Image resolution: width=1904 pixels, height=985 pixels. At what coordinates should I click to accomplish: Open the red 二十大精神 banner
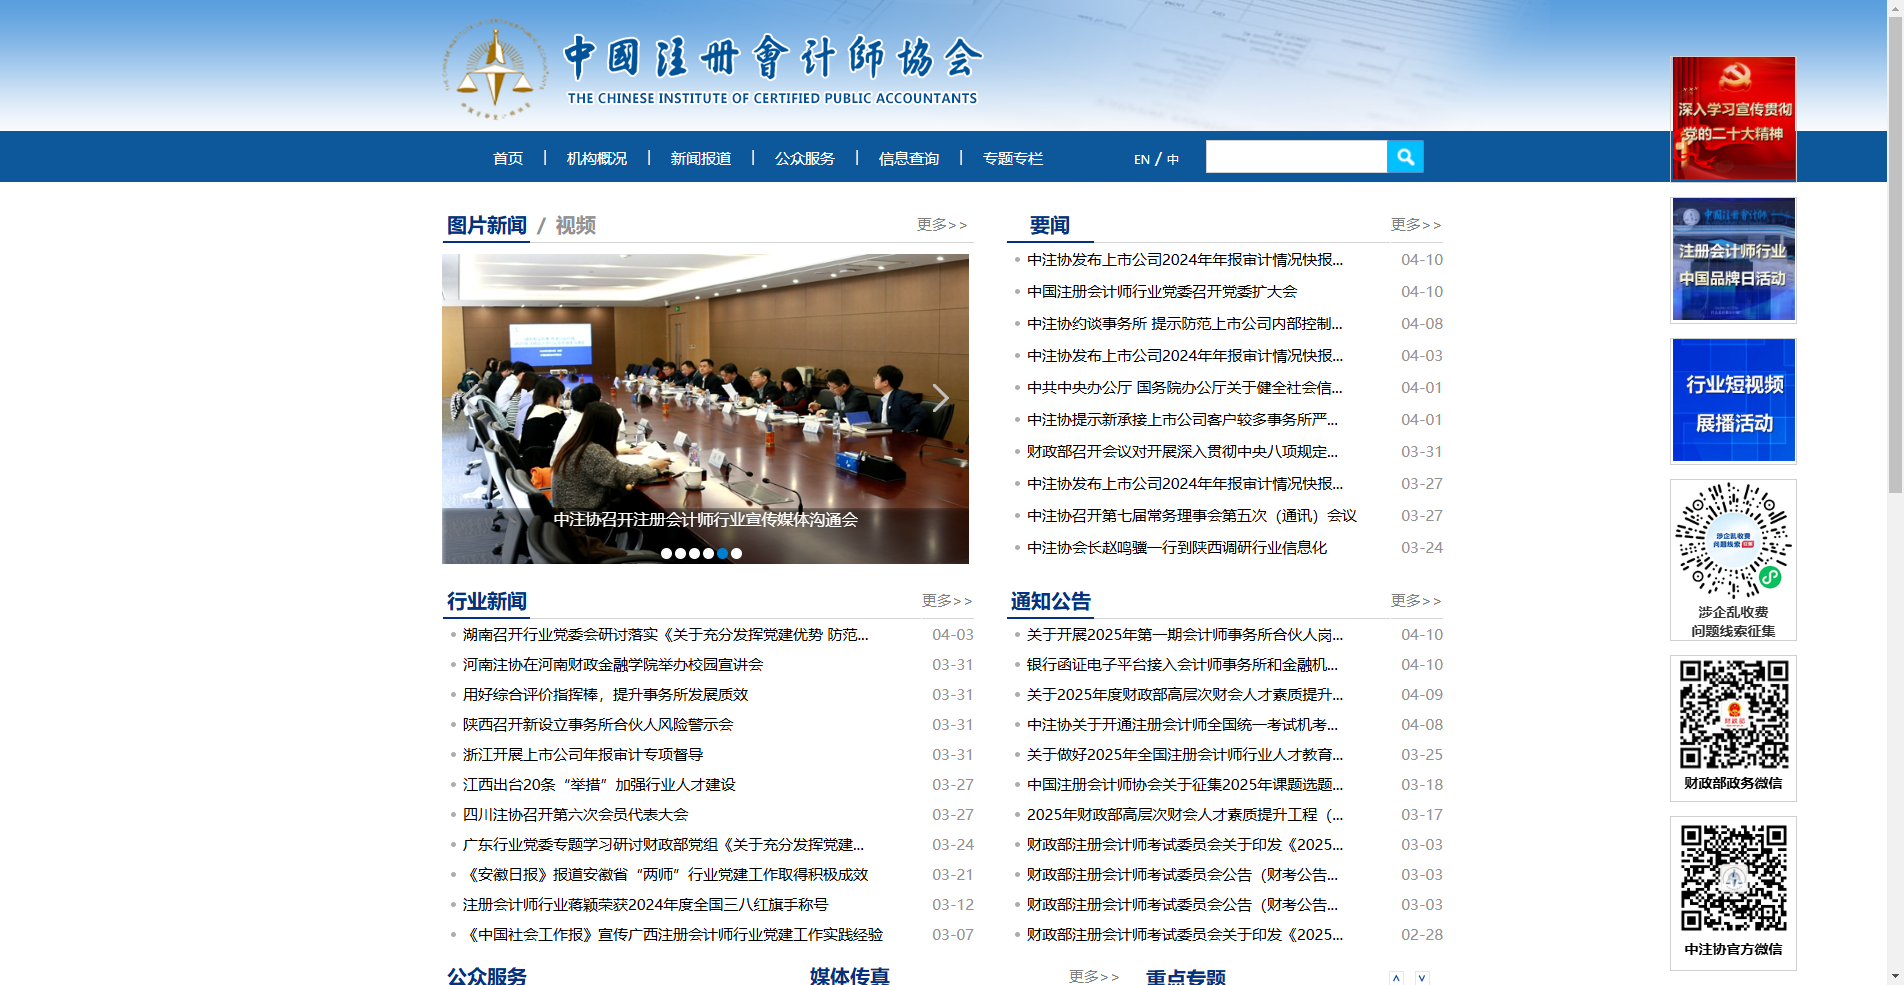(1732, 118)
